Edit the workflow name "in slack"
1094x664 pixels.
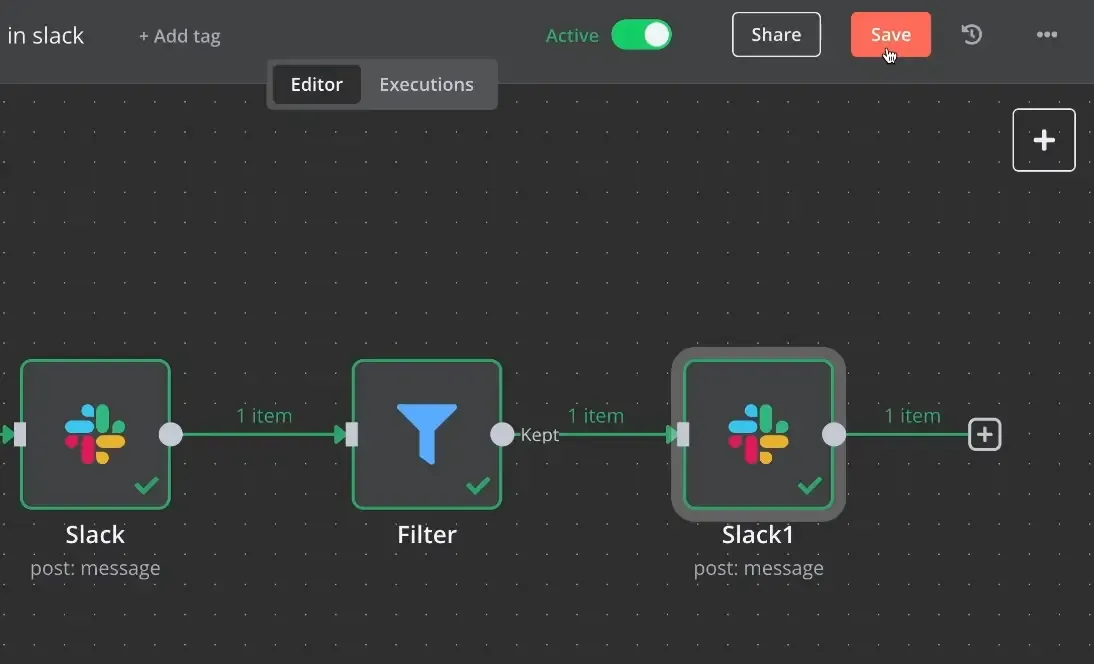45,36
